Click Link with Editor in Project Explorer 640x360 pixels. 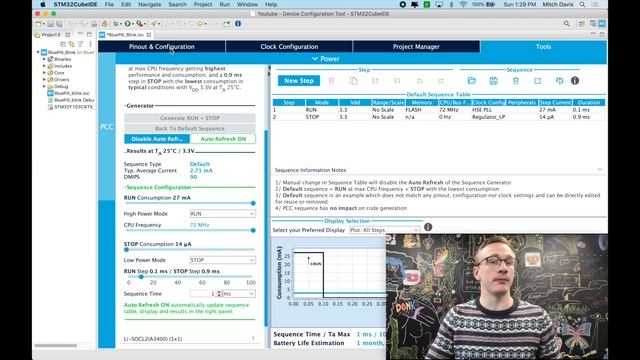(x=71, y=44)
